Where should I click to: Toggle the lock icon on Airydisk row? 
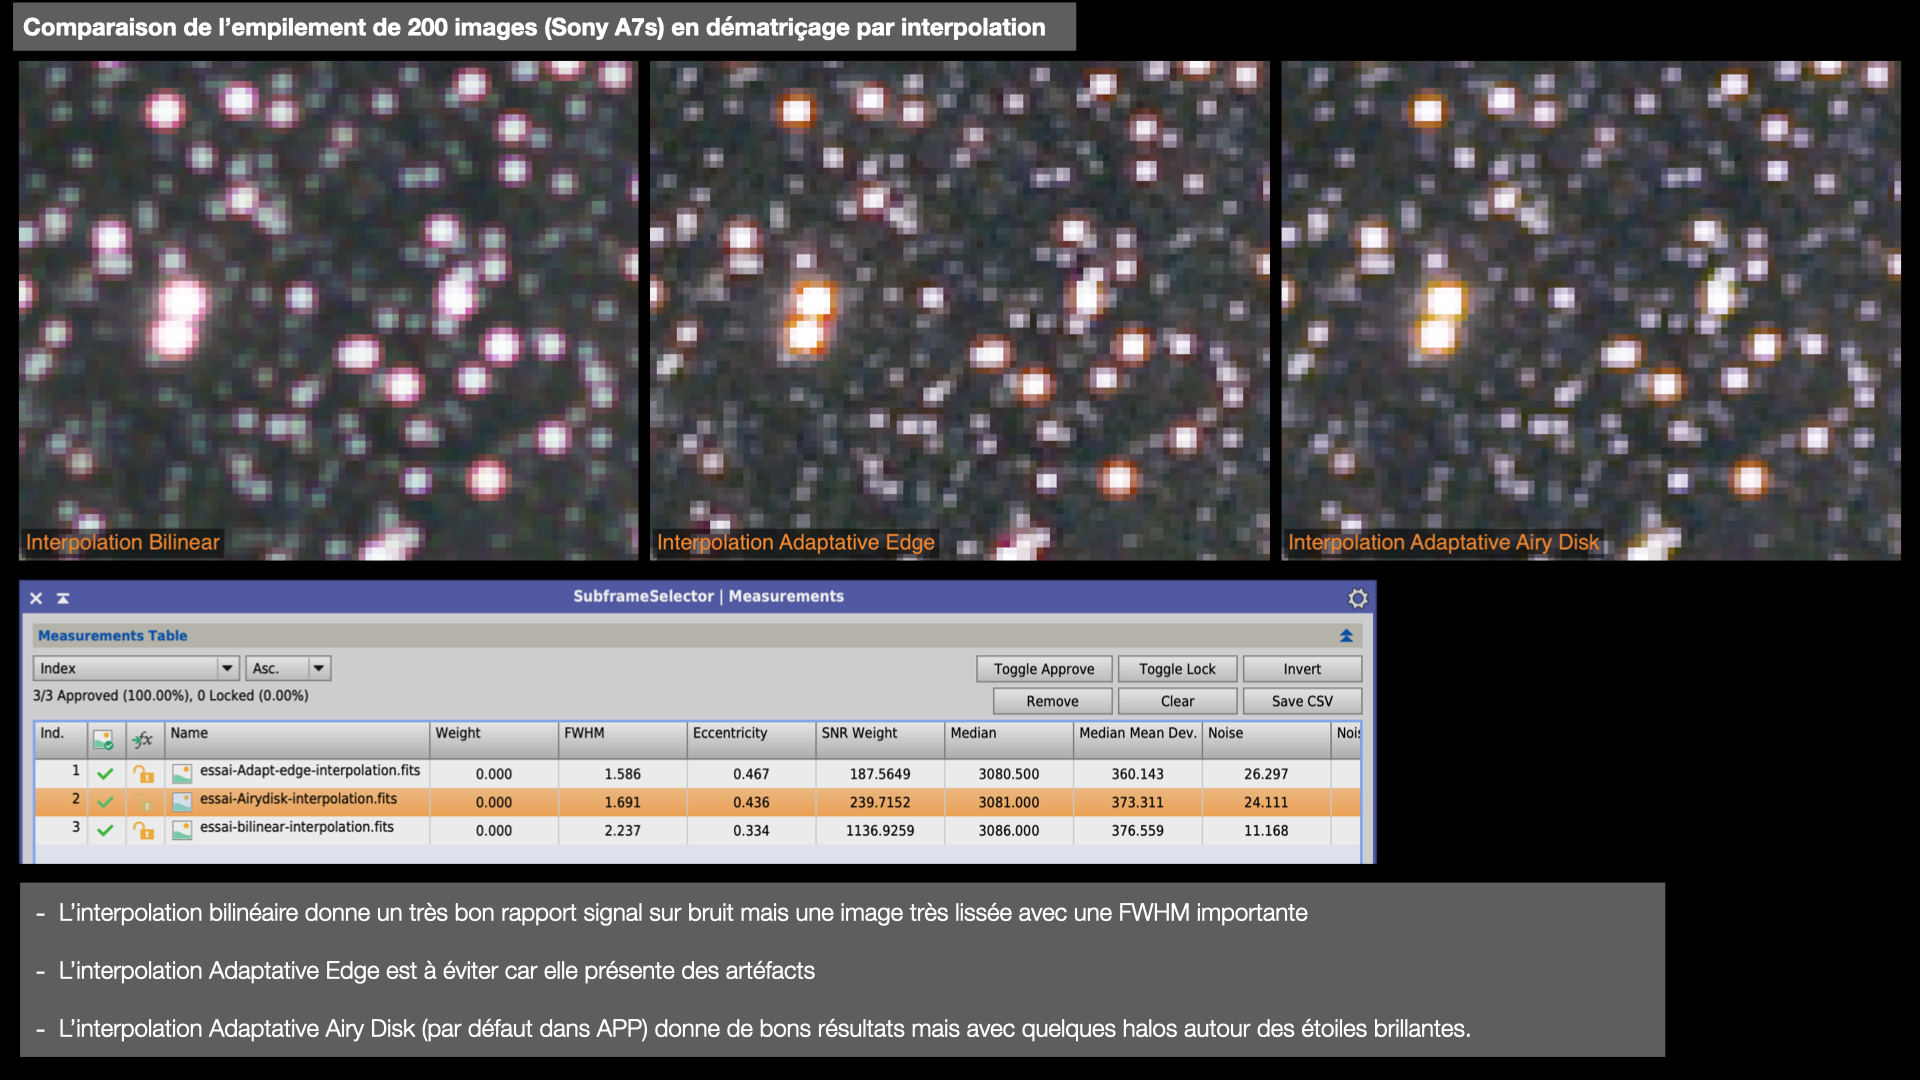pos(144,802)
